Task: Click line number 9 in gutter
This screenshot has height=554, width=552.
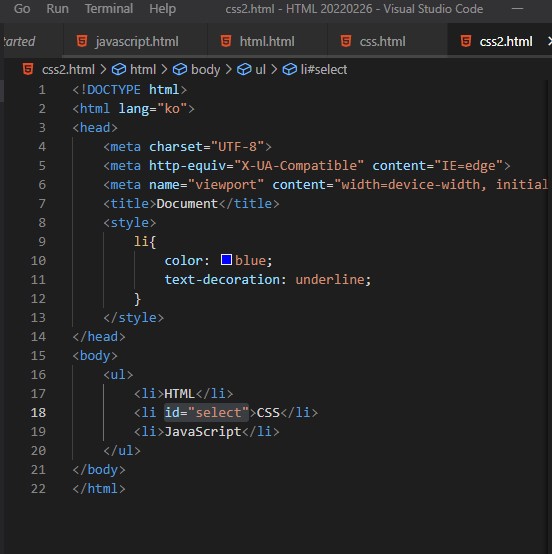Action: (42, 241)
